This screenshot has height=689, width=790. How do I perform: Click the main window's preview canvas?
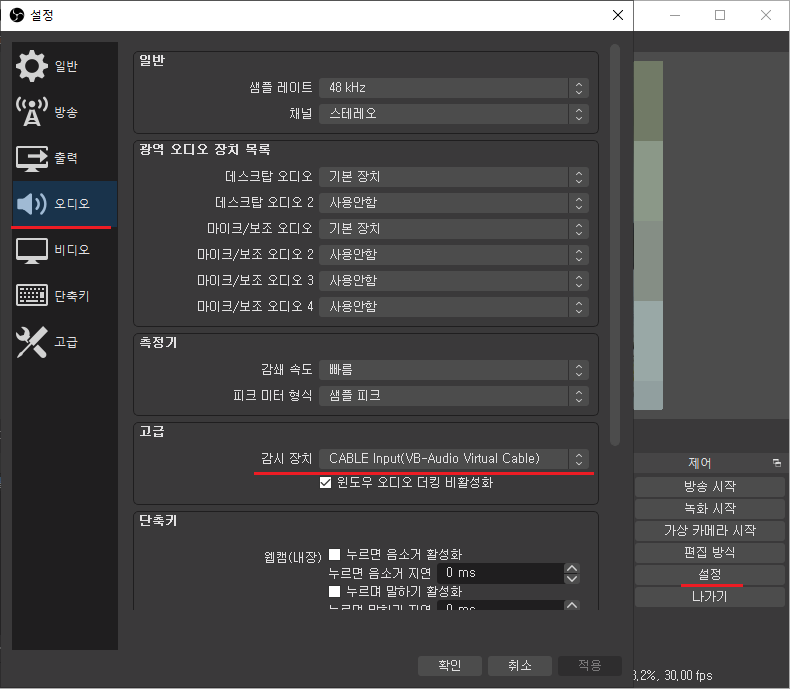648,235
